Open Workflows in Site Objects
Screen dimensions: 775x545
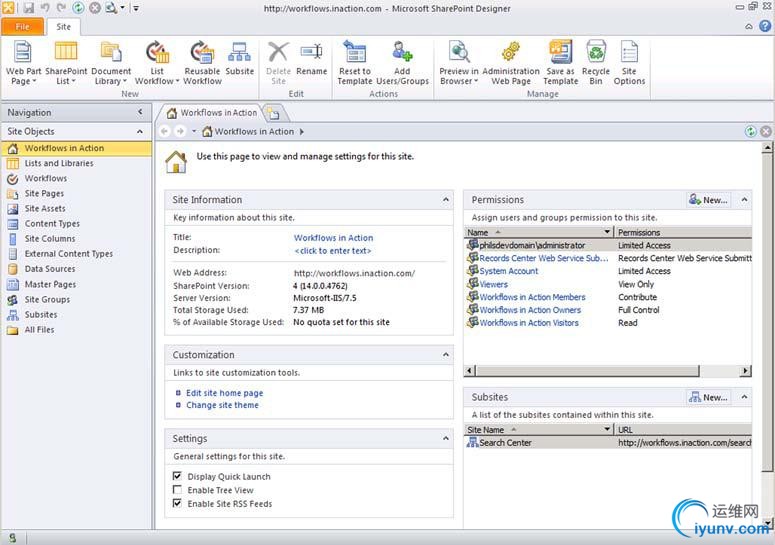(x=77, y=178)
